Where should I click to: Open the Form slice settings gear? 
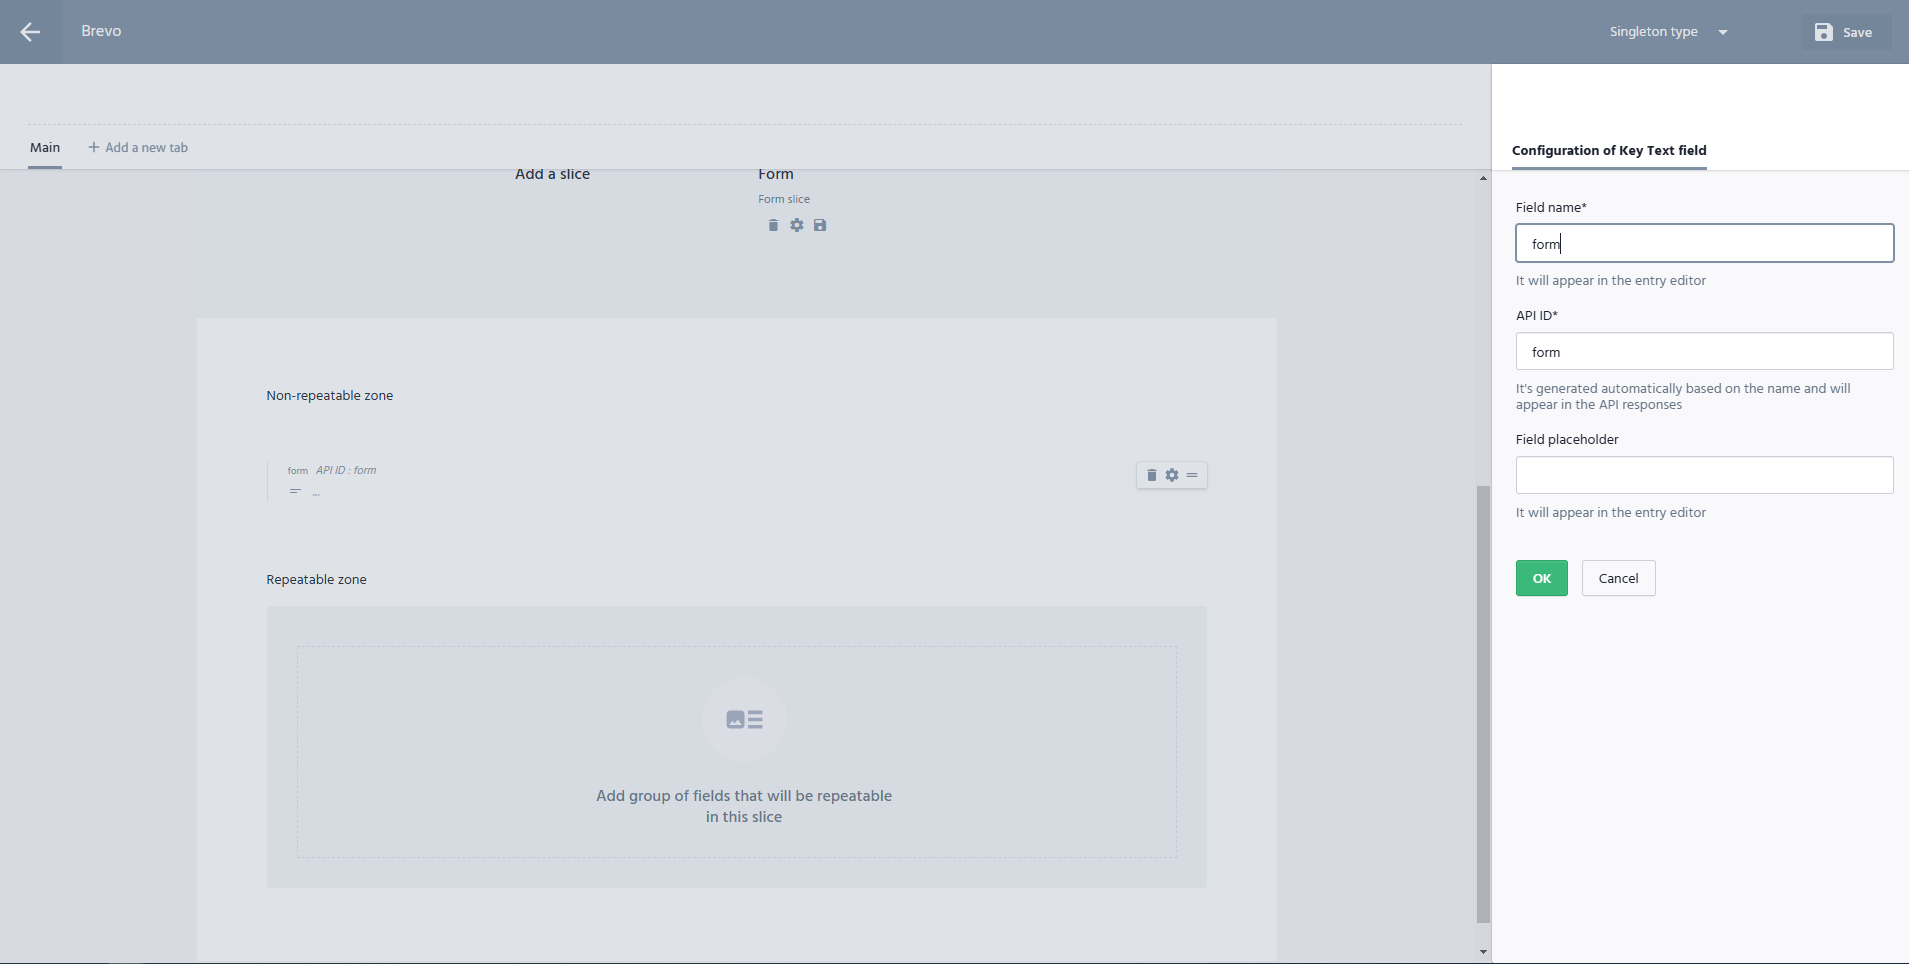point(796,225)
